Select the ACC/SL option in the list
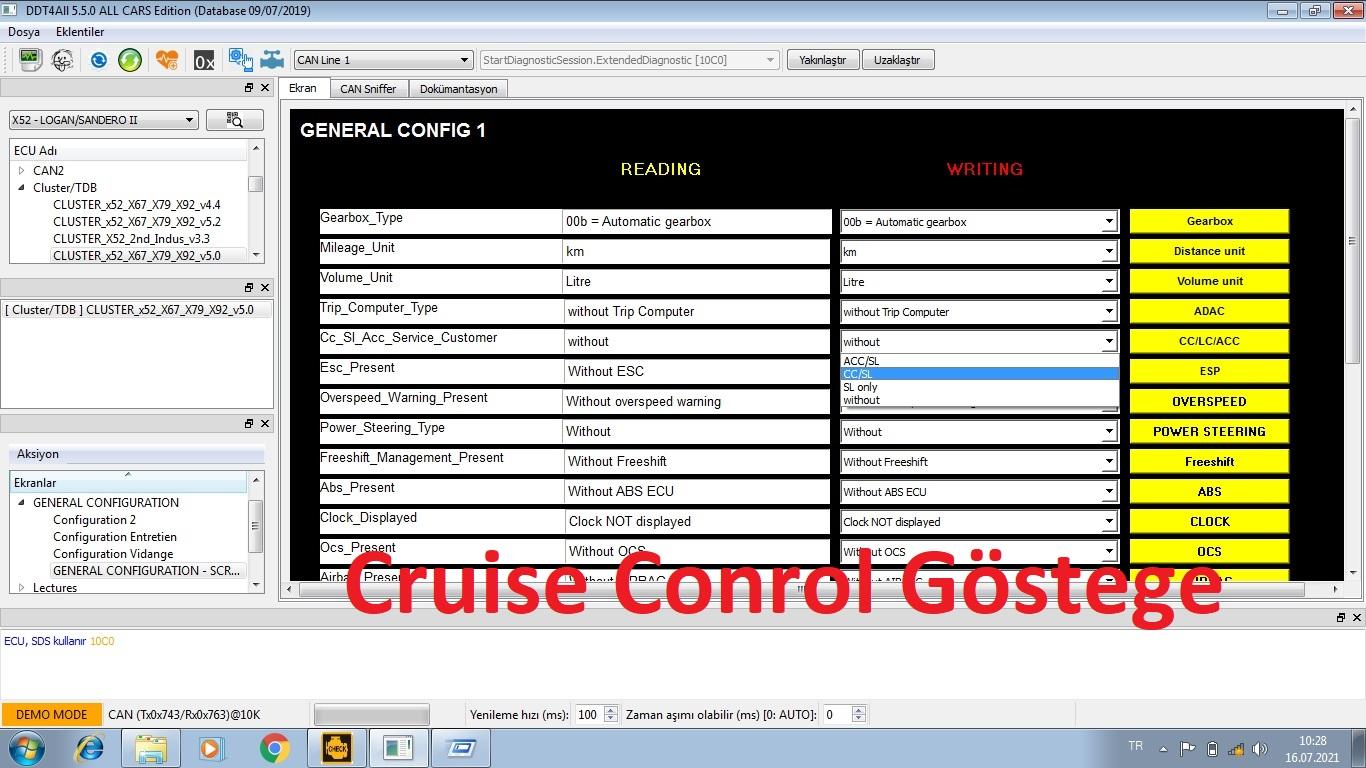This screenshot has width=1366, height=768. pyautogui.click(x=861, y=361)
